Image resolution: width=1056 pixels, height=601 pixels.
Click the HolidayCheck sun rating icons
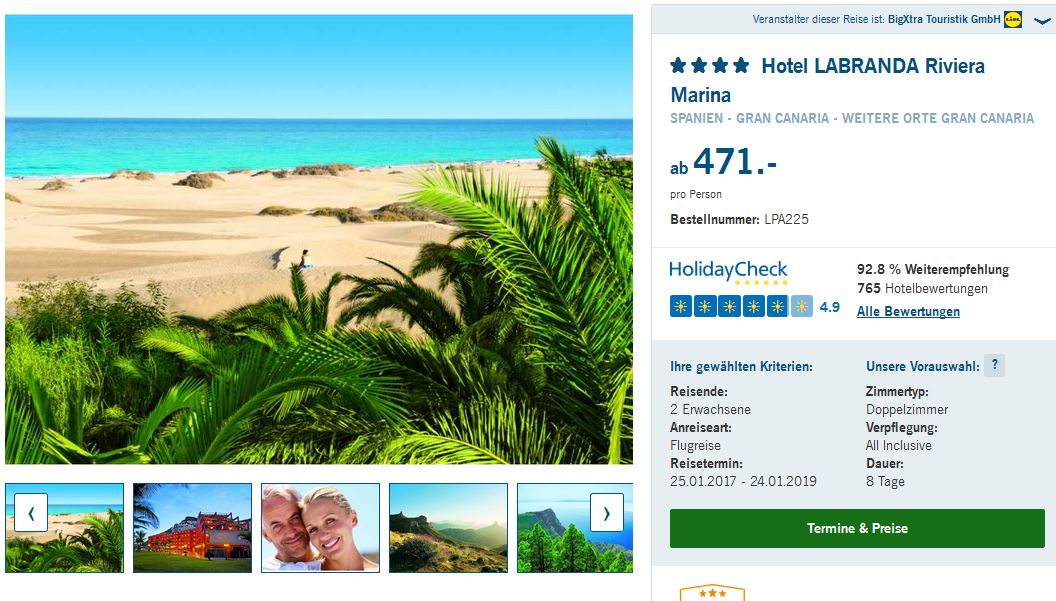(741, 307)
